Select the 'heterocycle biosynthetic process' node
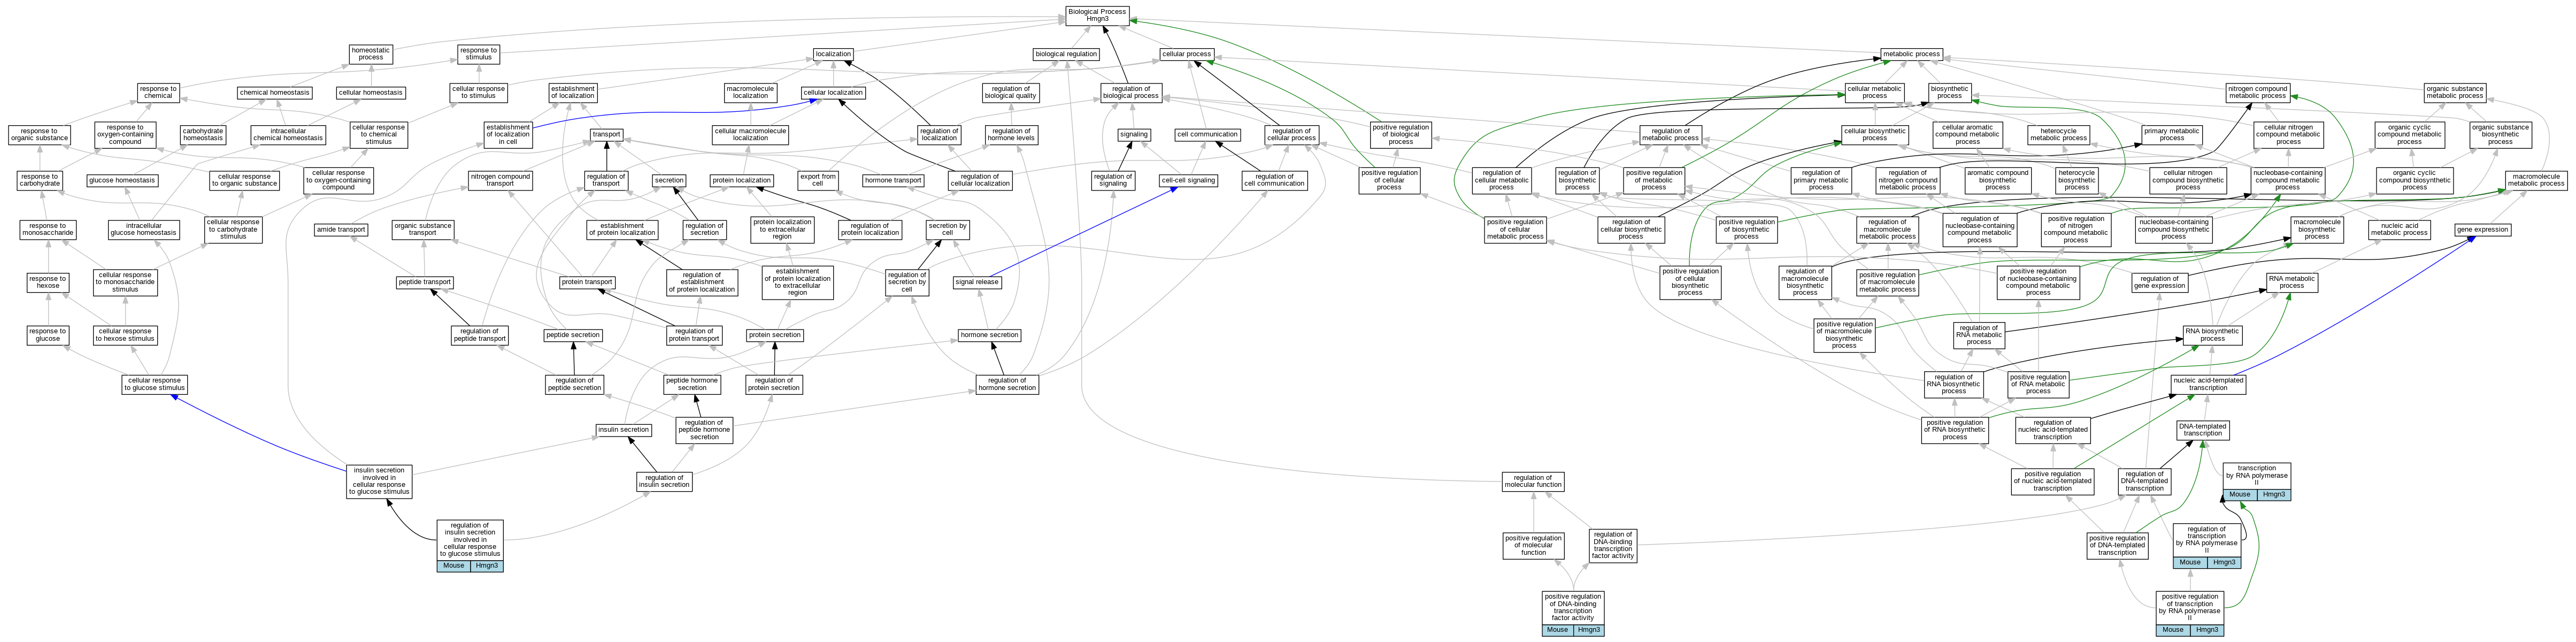 click(x=2076, y=180)
